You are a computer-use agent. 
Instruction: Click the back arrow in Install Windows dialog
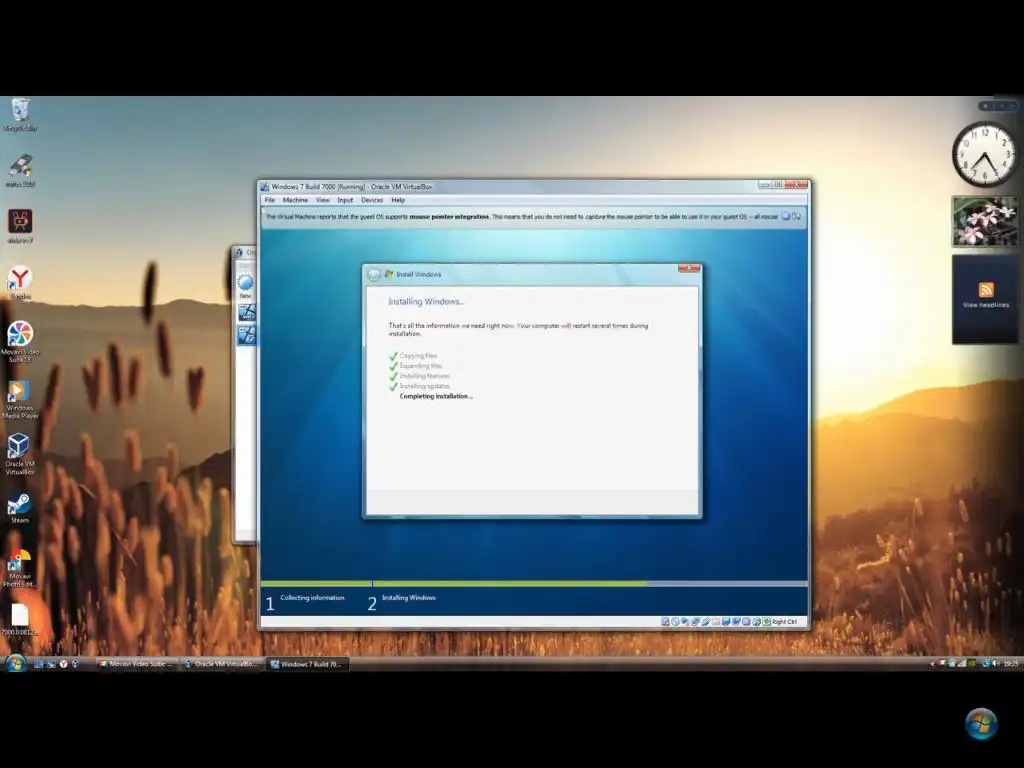point(374,275)
